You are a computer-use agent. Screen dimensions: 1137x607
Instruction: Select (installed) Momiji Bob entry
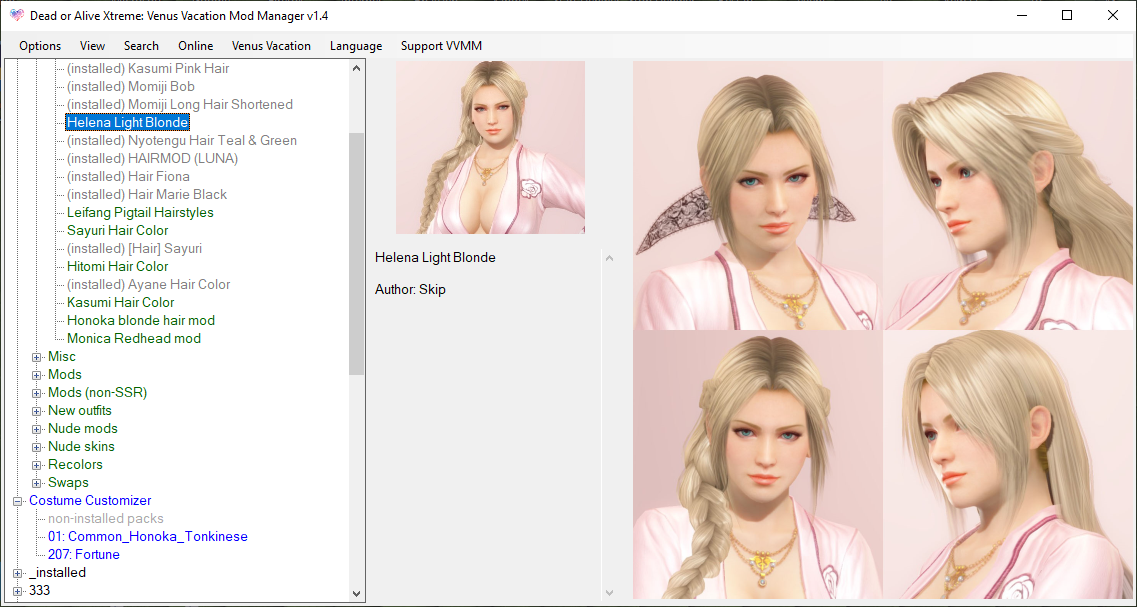[131, 86]
